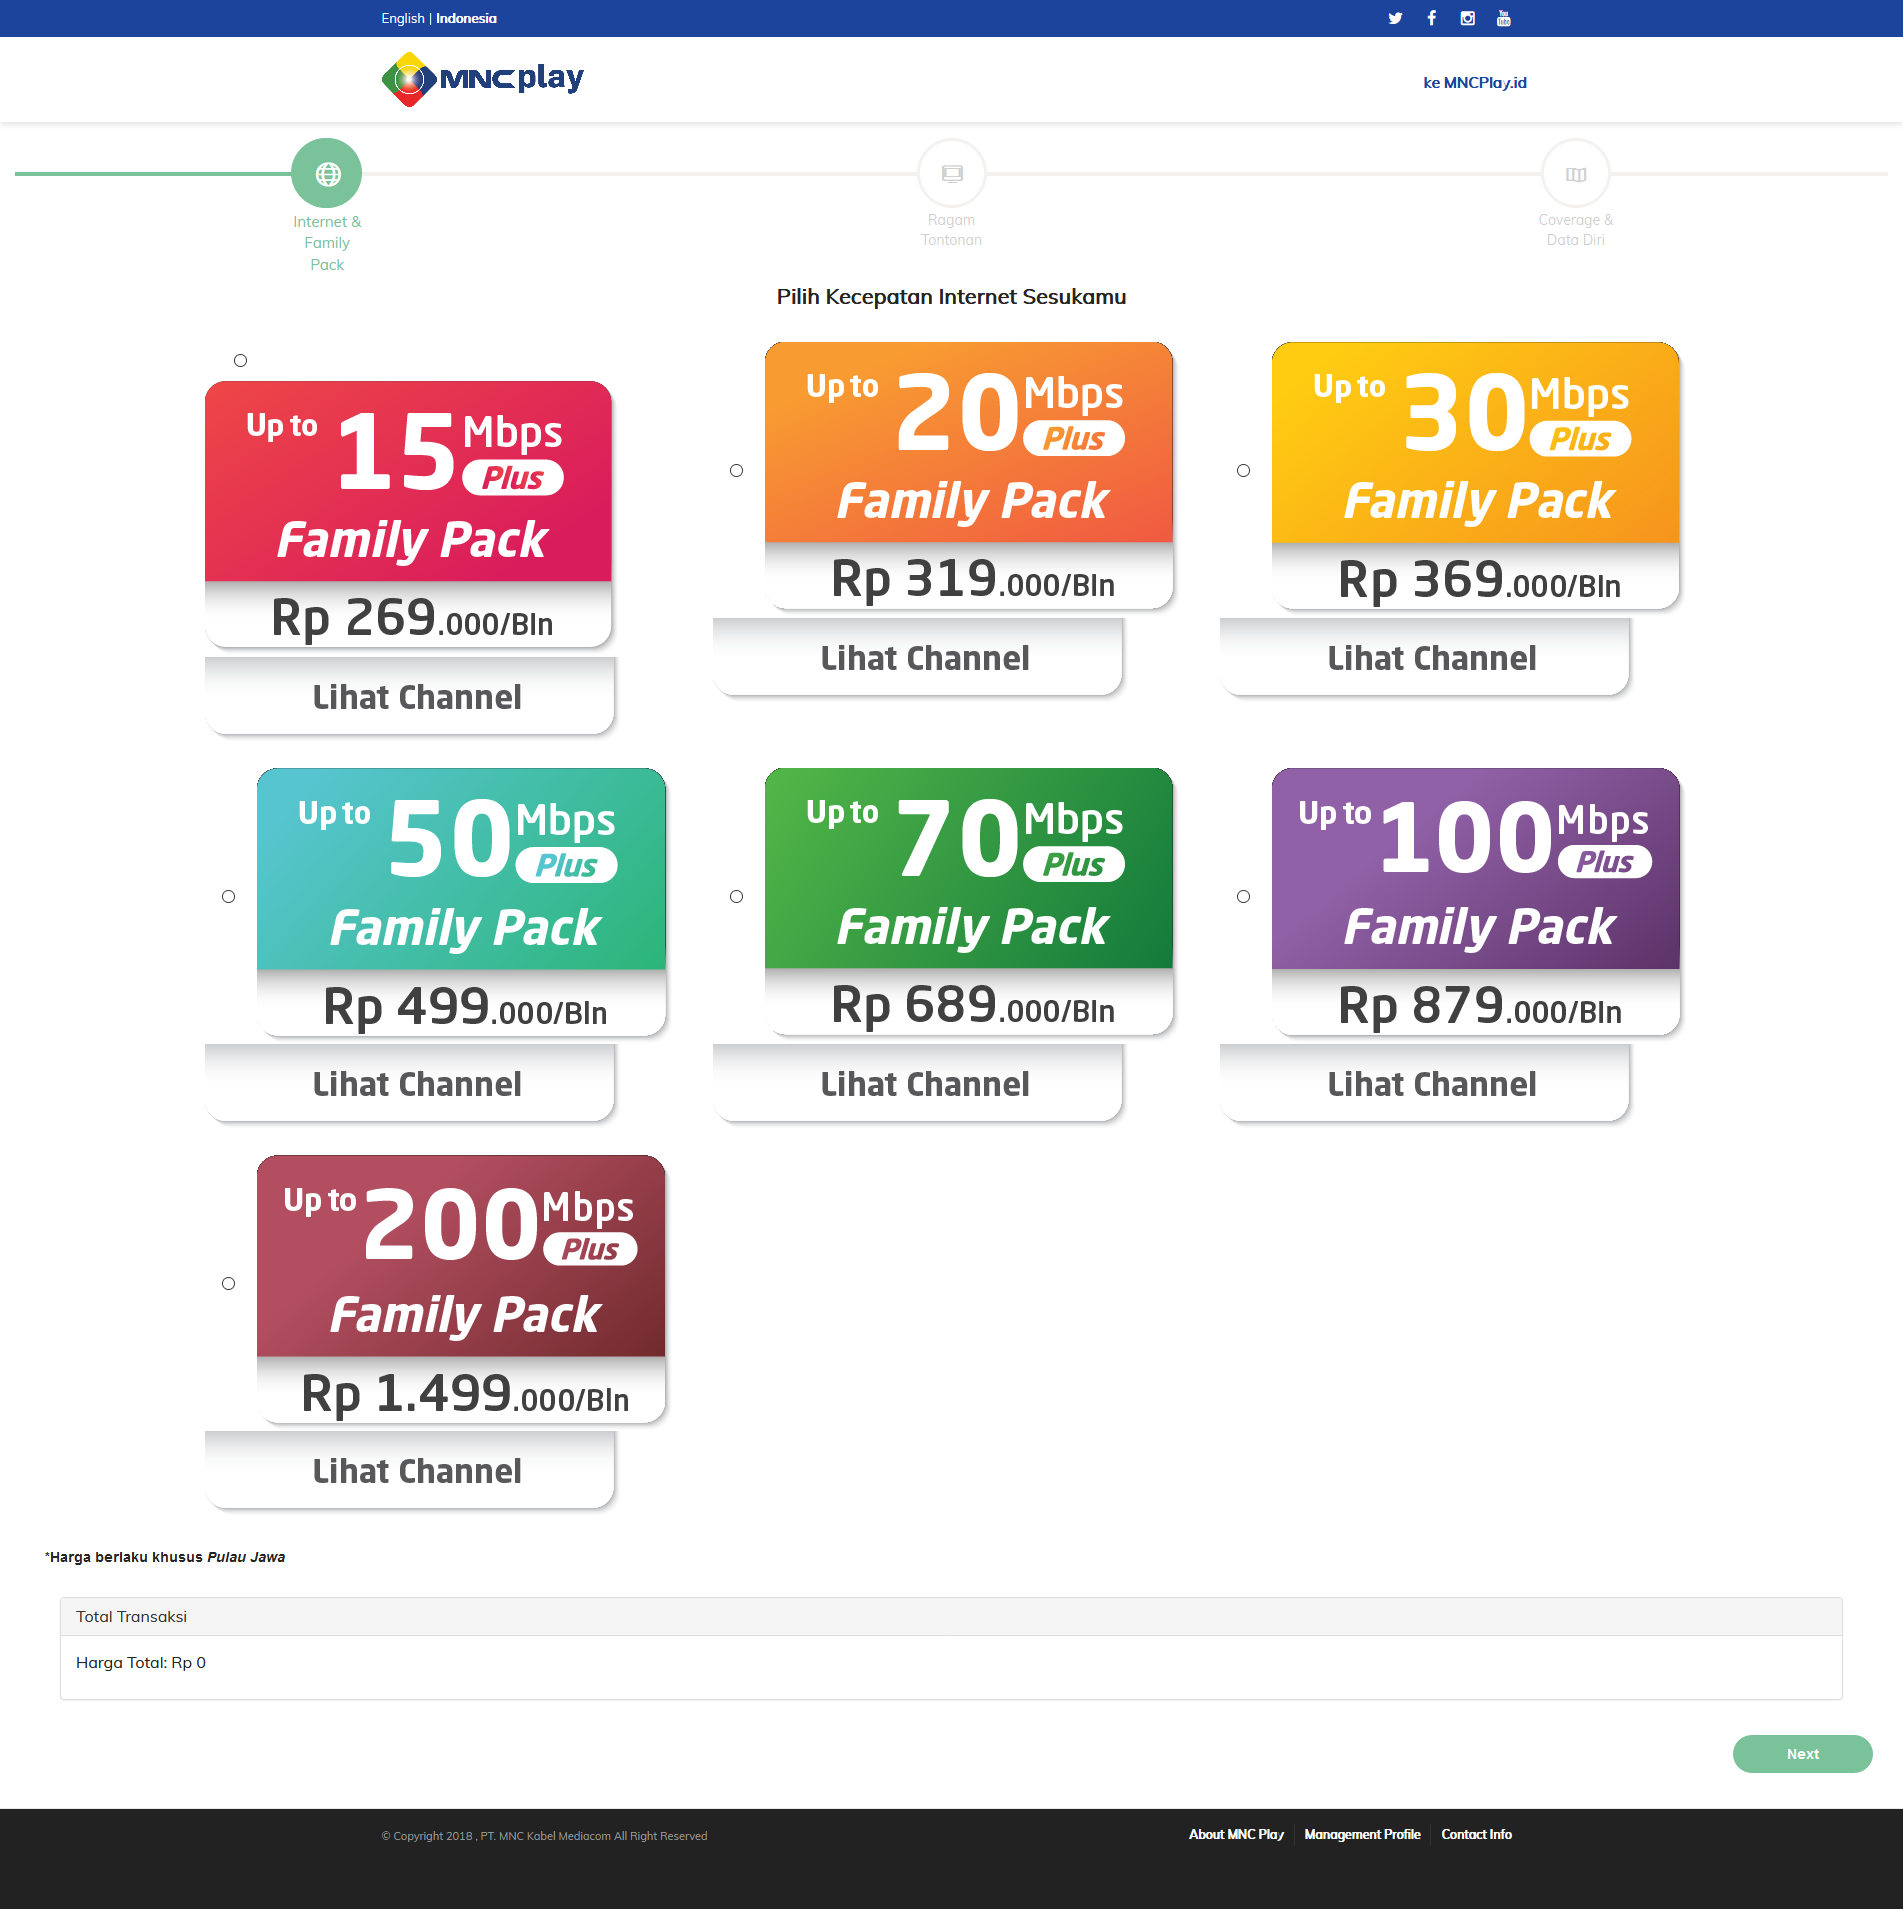This screenshot has width=1903, height=1909.
Task: Go to the Ragam Tontonan step icon
Action: [x=952, y=174]
